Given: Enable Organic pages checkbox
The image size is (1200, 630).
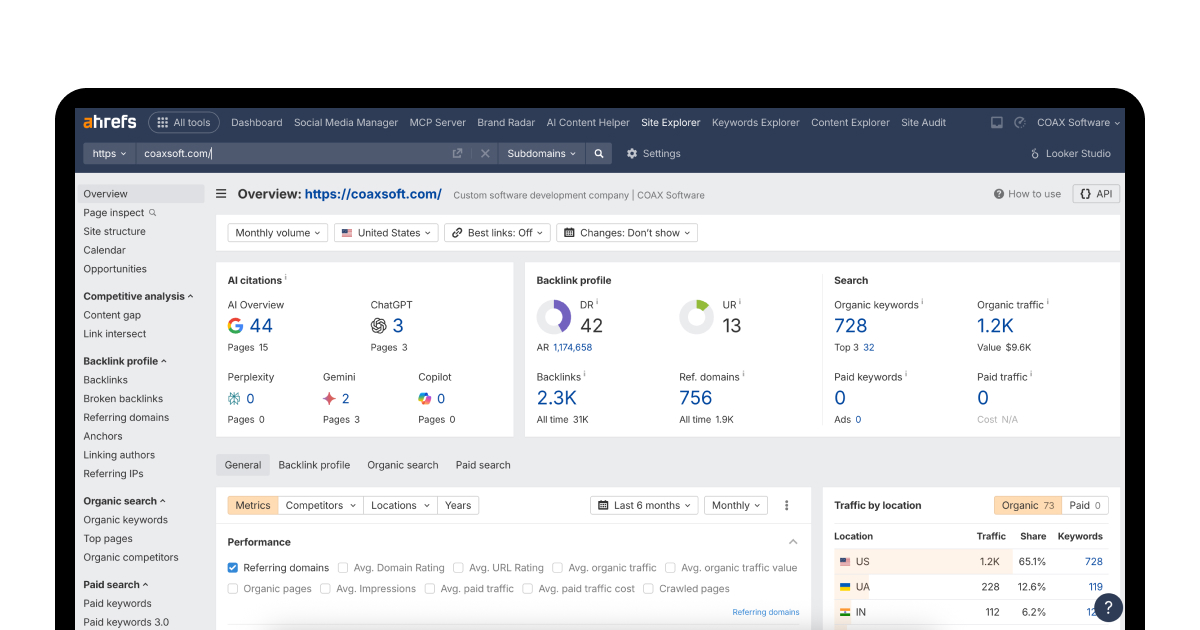Looking at the screenshot, I should 233,589.
